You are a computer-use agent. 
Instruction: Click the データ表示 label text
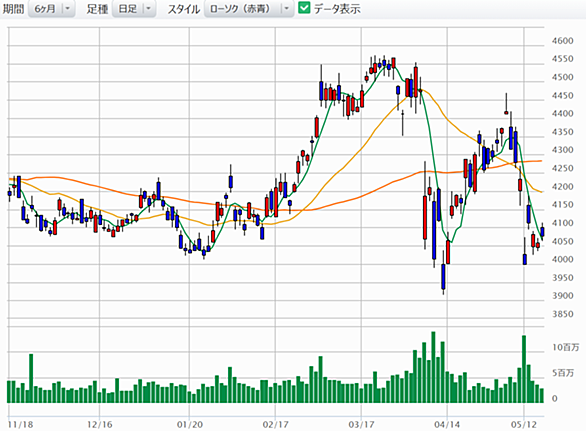(337, 9)
